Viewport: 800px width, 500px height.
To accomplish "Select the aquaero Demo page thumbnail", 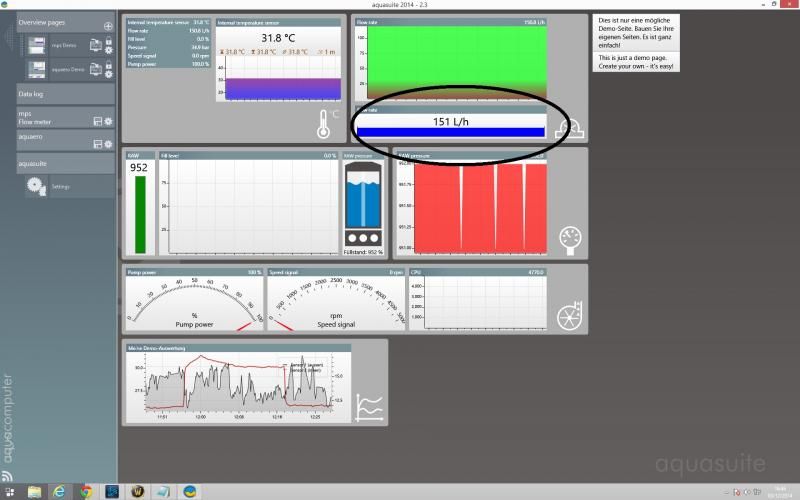I will (x=36, y=69).
